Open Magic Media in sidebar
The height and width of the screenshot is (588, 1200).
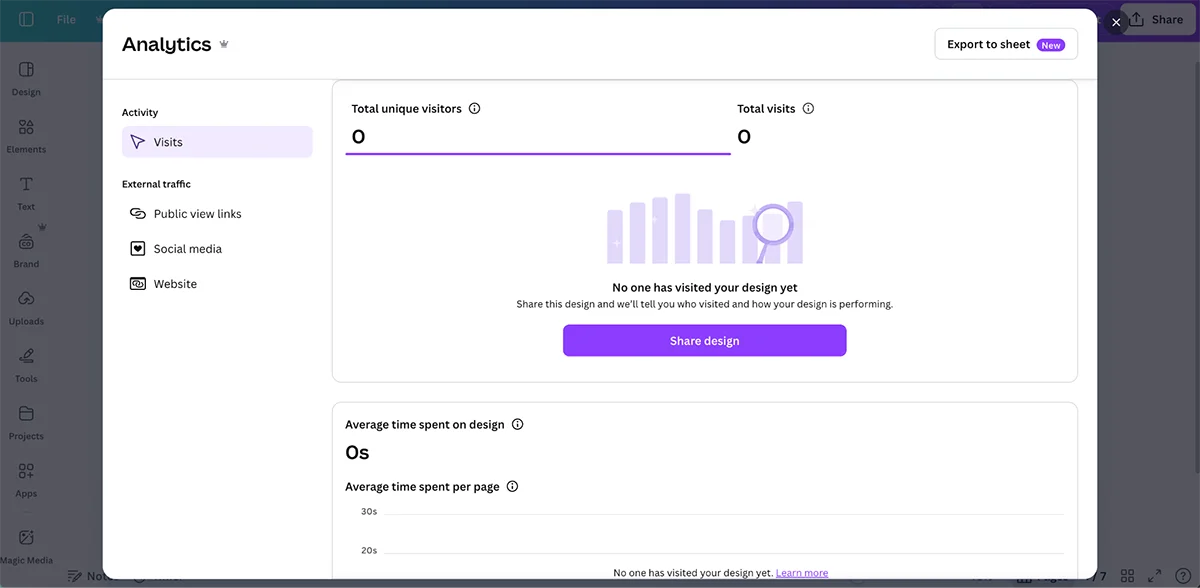[26, 546]
